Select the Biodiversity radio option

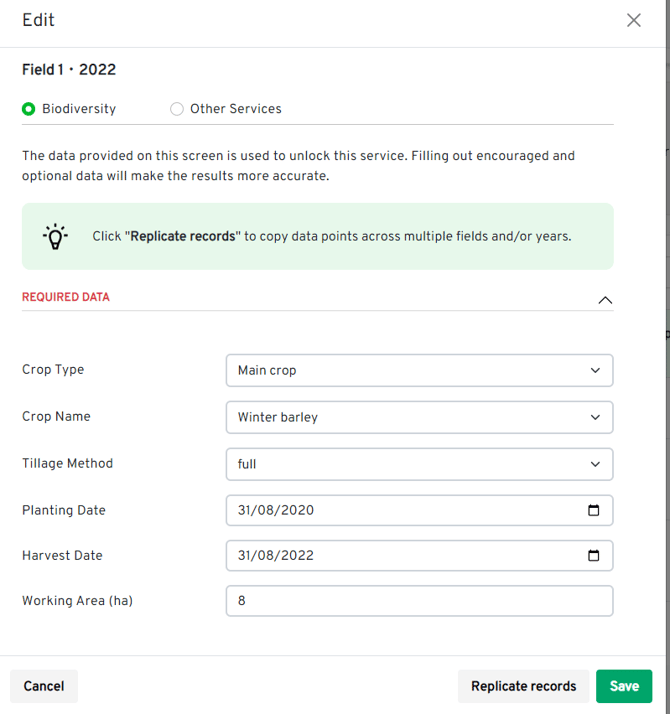click(x=29, y=109)
